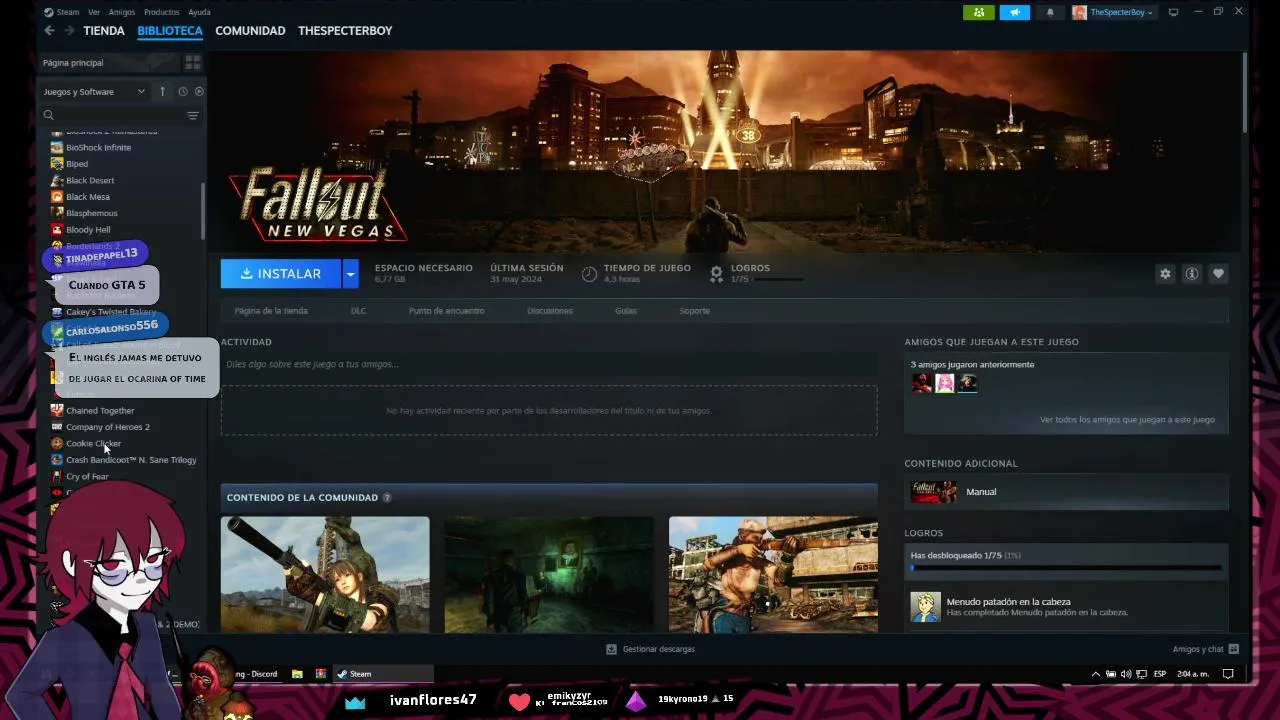
Task: Select Black Desert in library list
Action: 90,180
